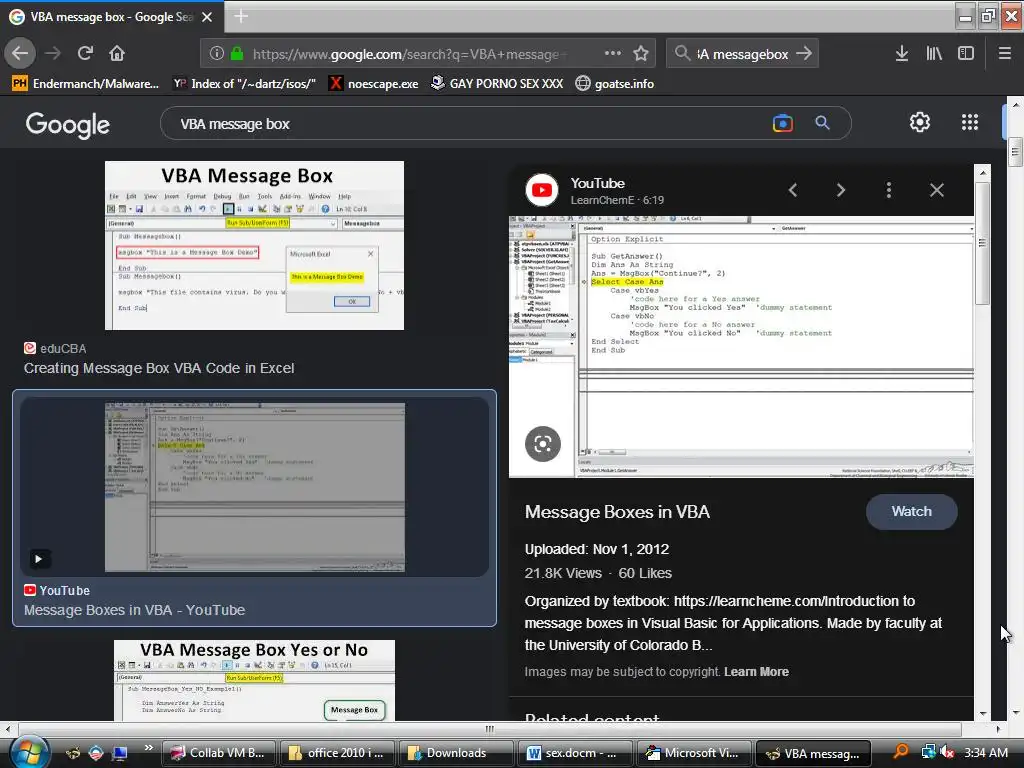Open the Firefox hamburger menu
Image resolution: width=1024 pixels, height=768 pixels.
coord(1004,54)
